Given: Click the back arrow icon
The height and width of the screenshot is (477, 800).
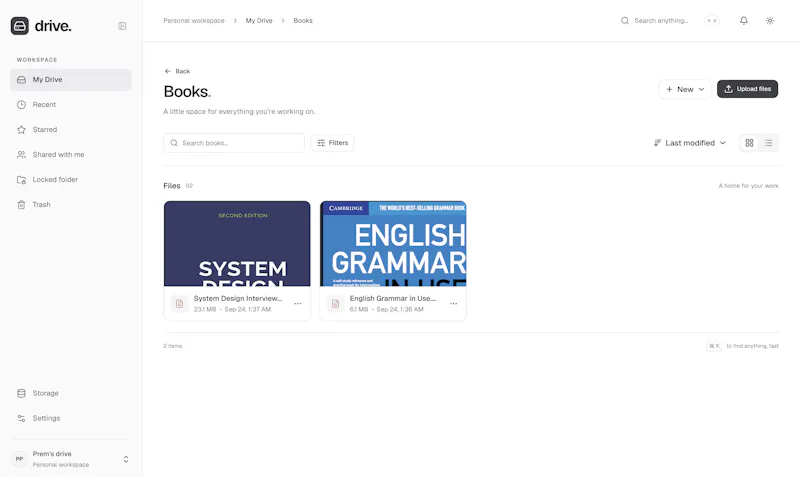Looking at the screenshot, I should point(167,71).
